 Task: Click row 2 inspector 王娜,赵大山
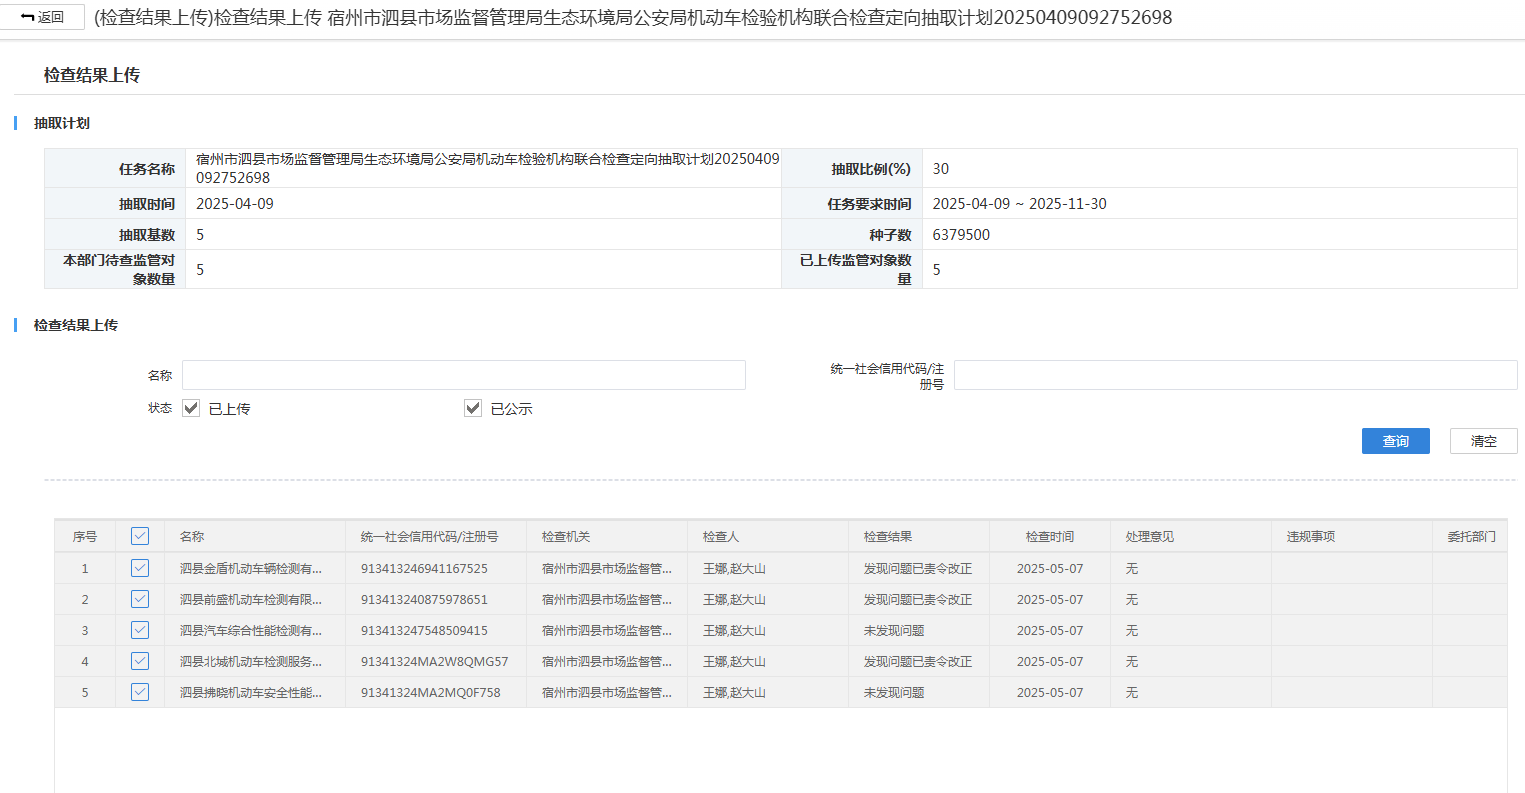coord(734,599)
